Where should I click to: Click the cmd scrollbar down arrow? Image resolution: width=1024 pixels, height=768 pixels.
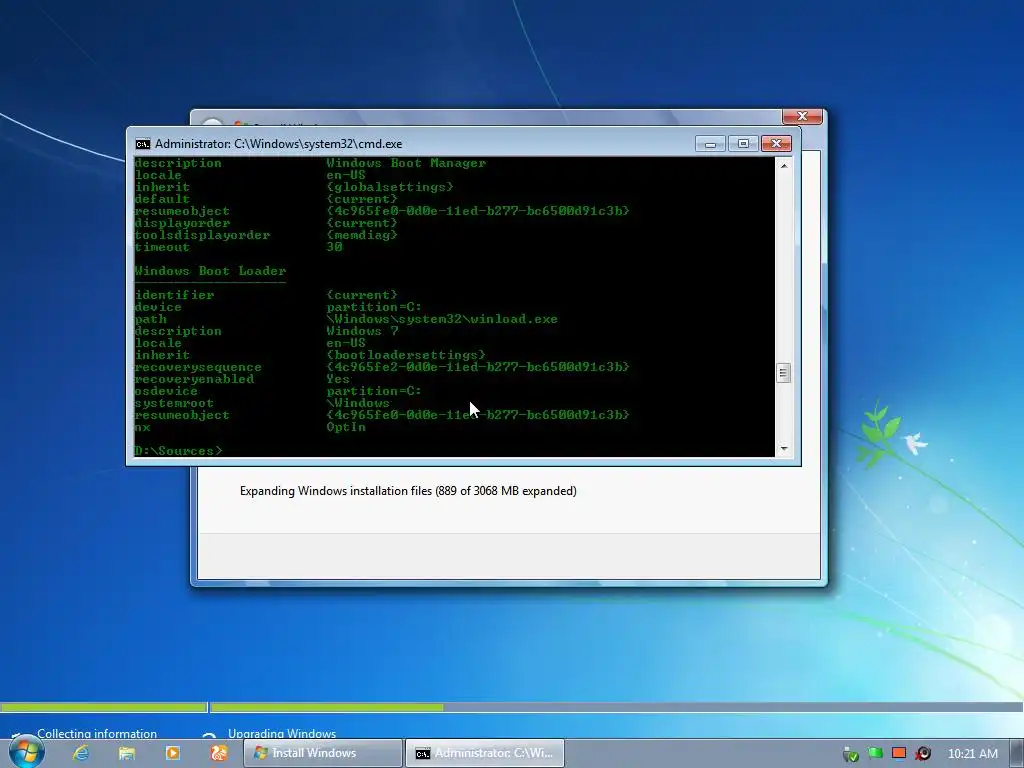click(784, 449)
